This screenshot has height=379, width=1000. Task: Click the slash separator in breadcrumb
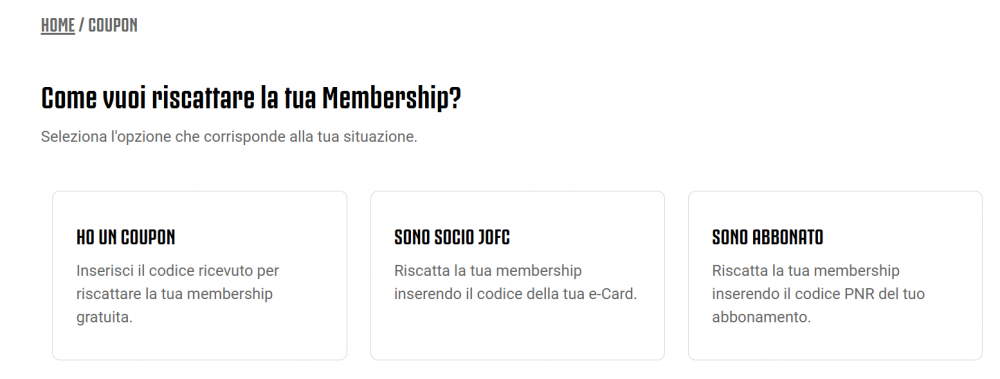[x=82, y=26]
